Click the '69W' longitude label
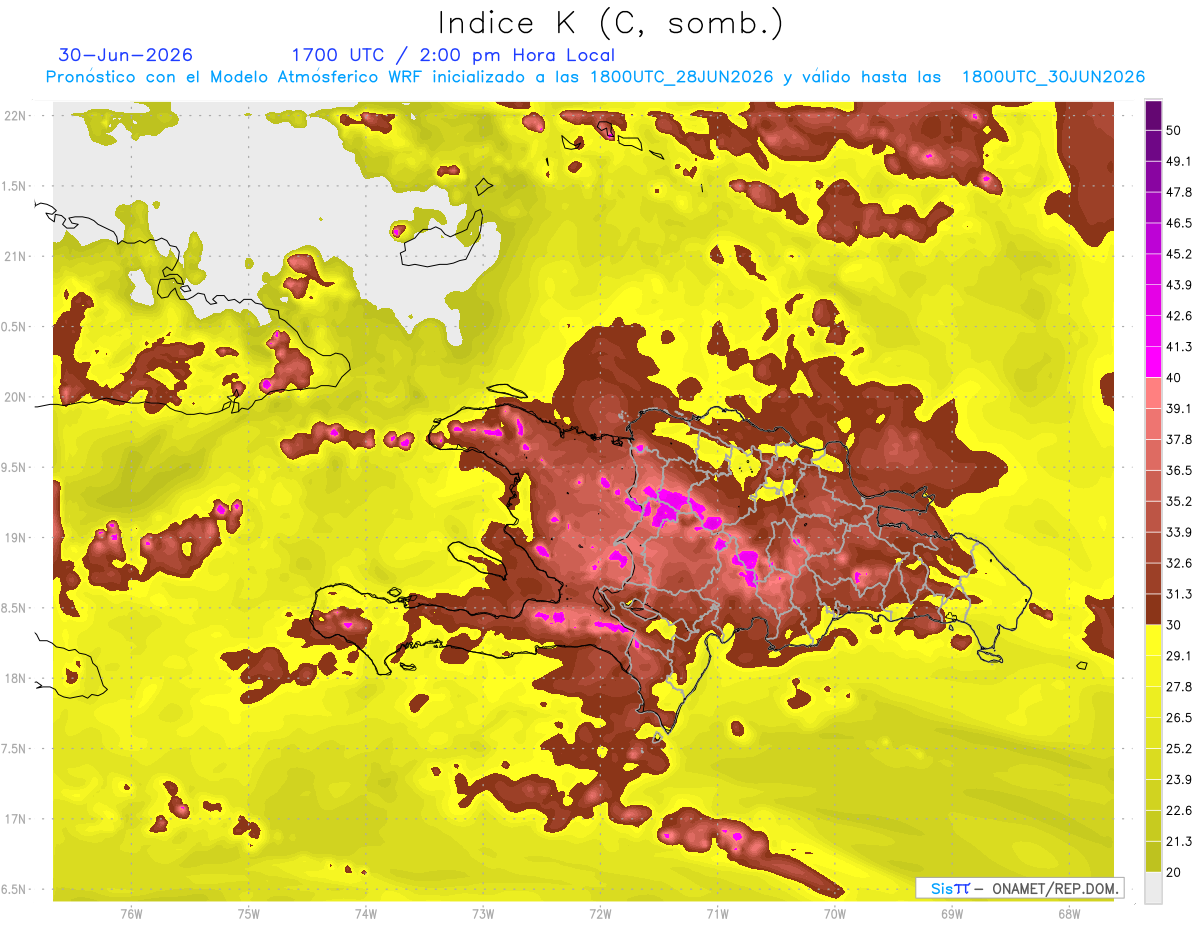Viewport: 1200px width, 927px height. 952,913
